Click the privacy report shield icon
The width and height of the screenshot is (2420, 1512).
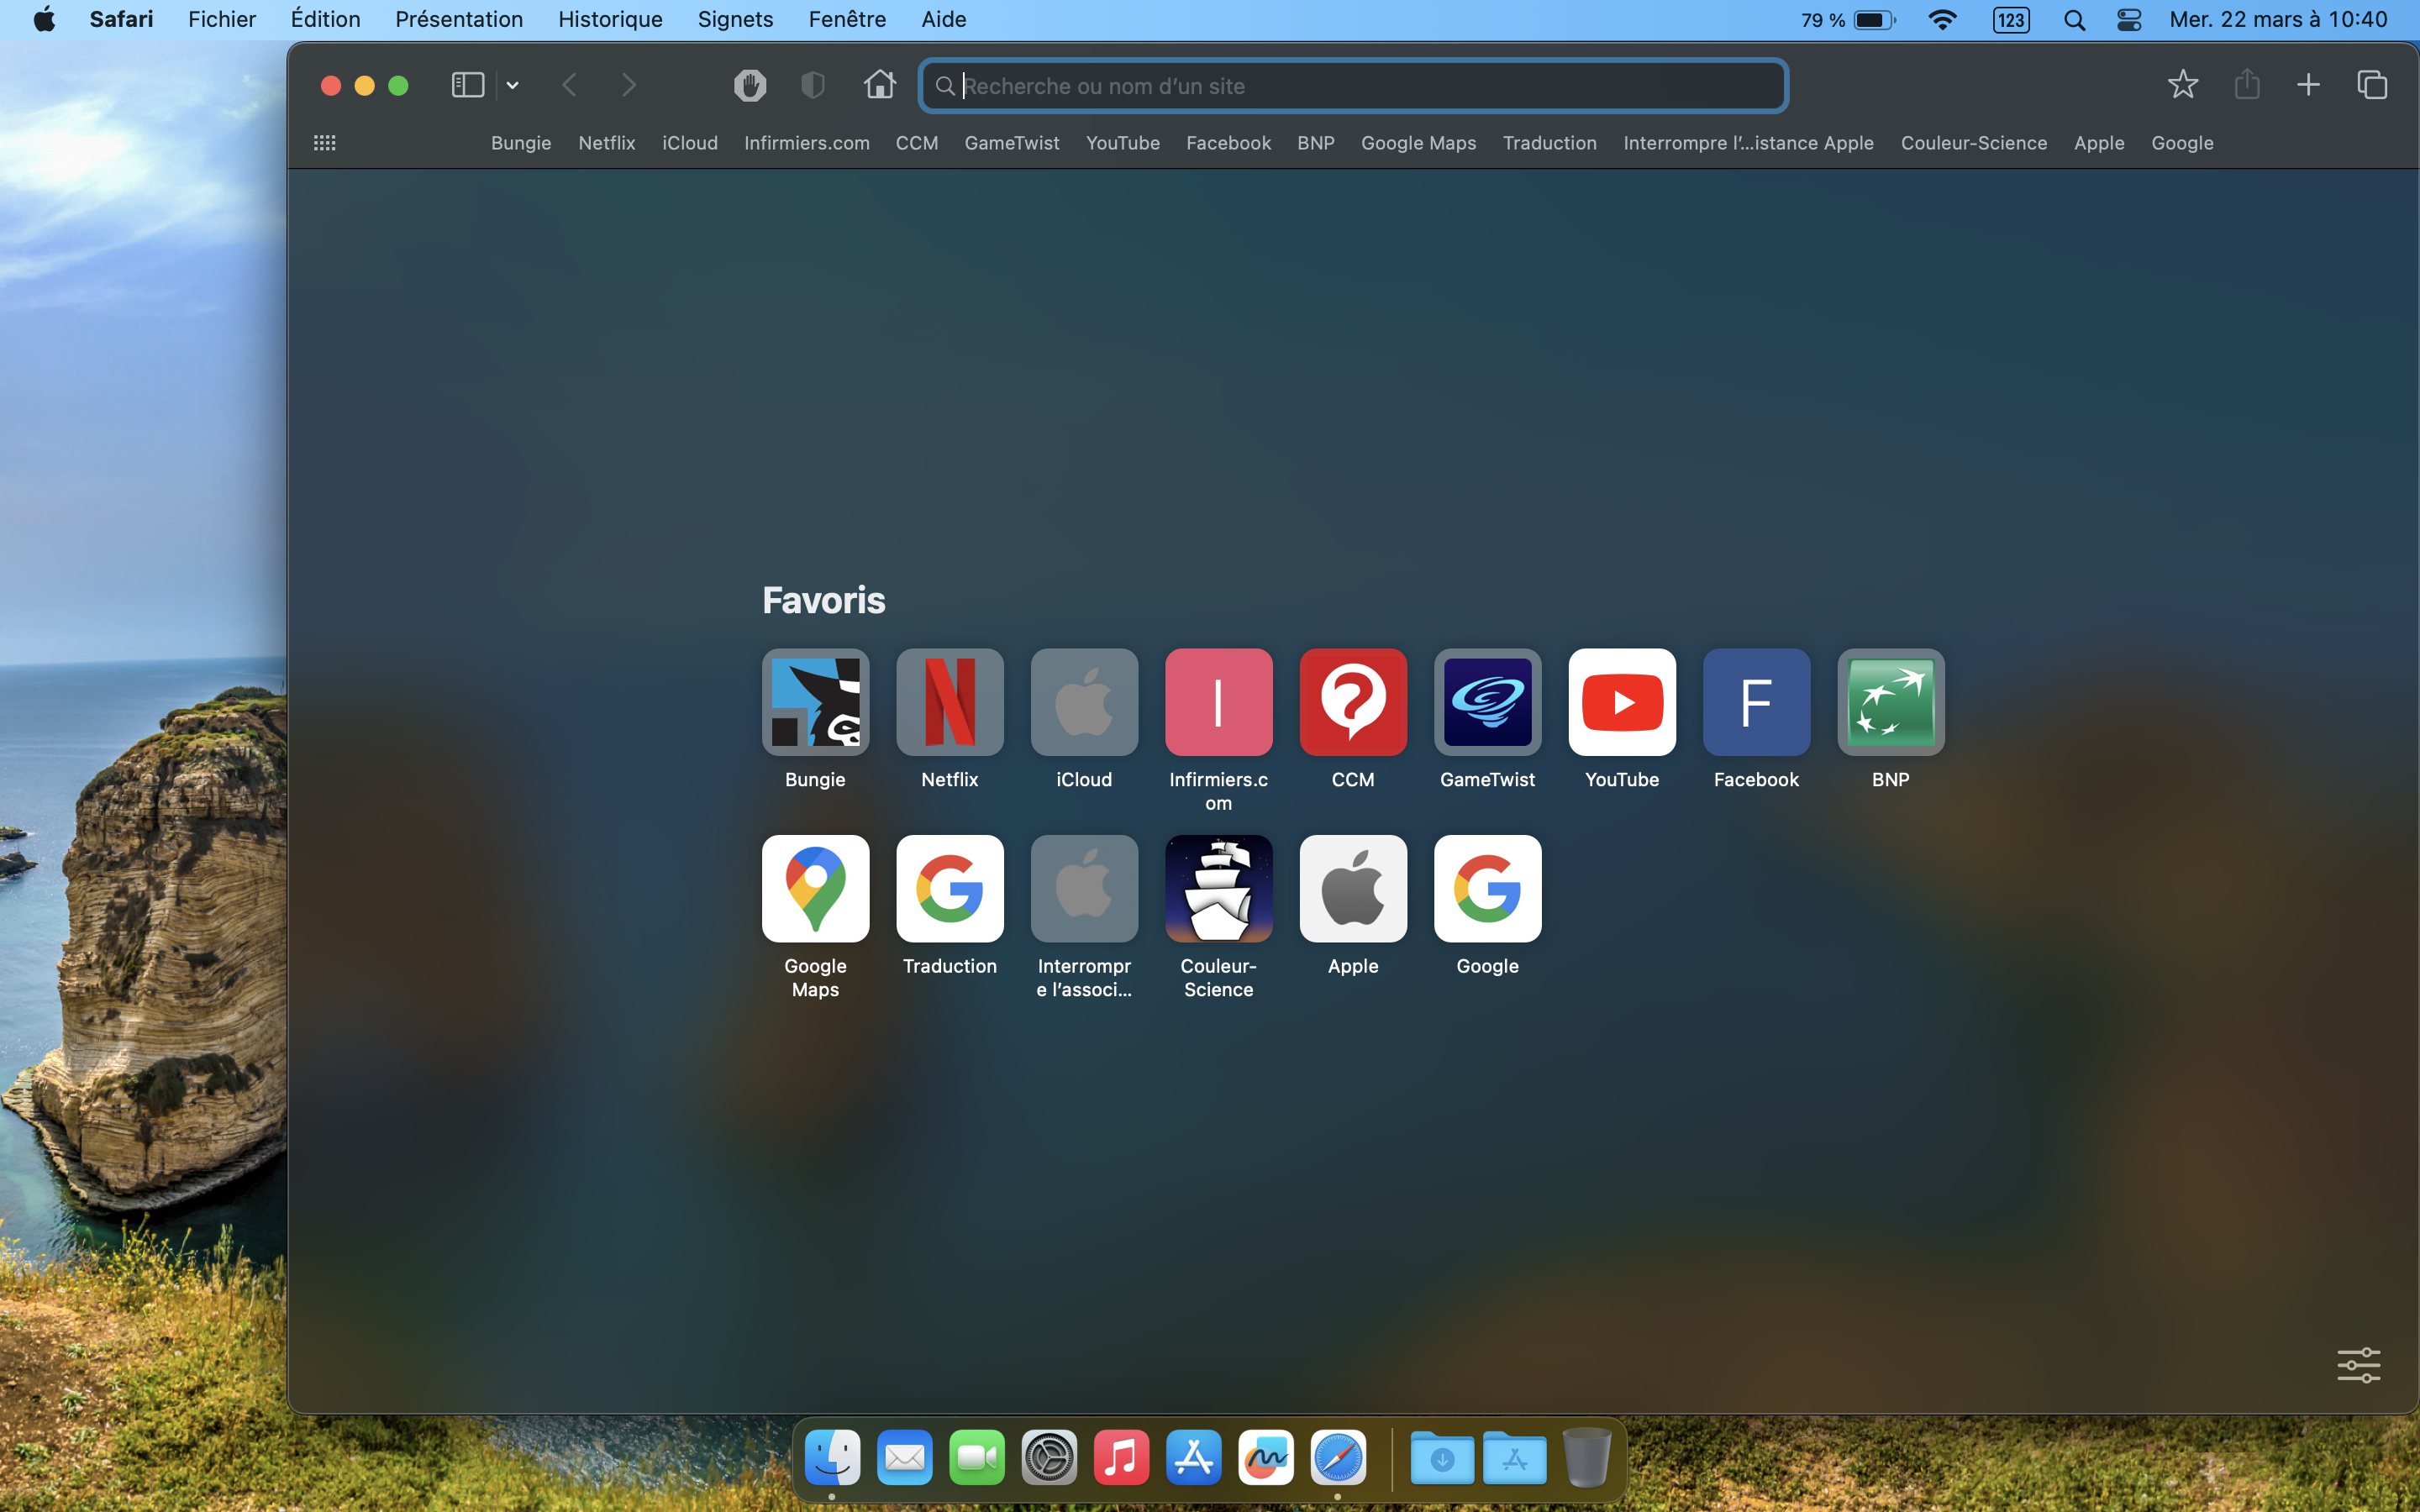point(813,85)
